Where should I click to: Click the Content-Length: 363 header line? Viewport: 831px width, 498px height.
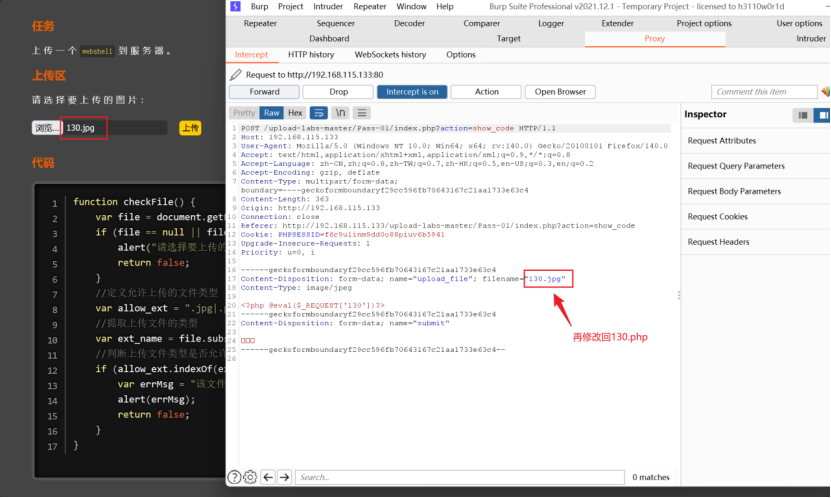tap(285, 199)
